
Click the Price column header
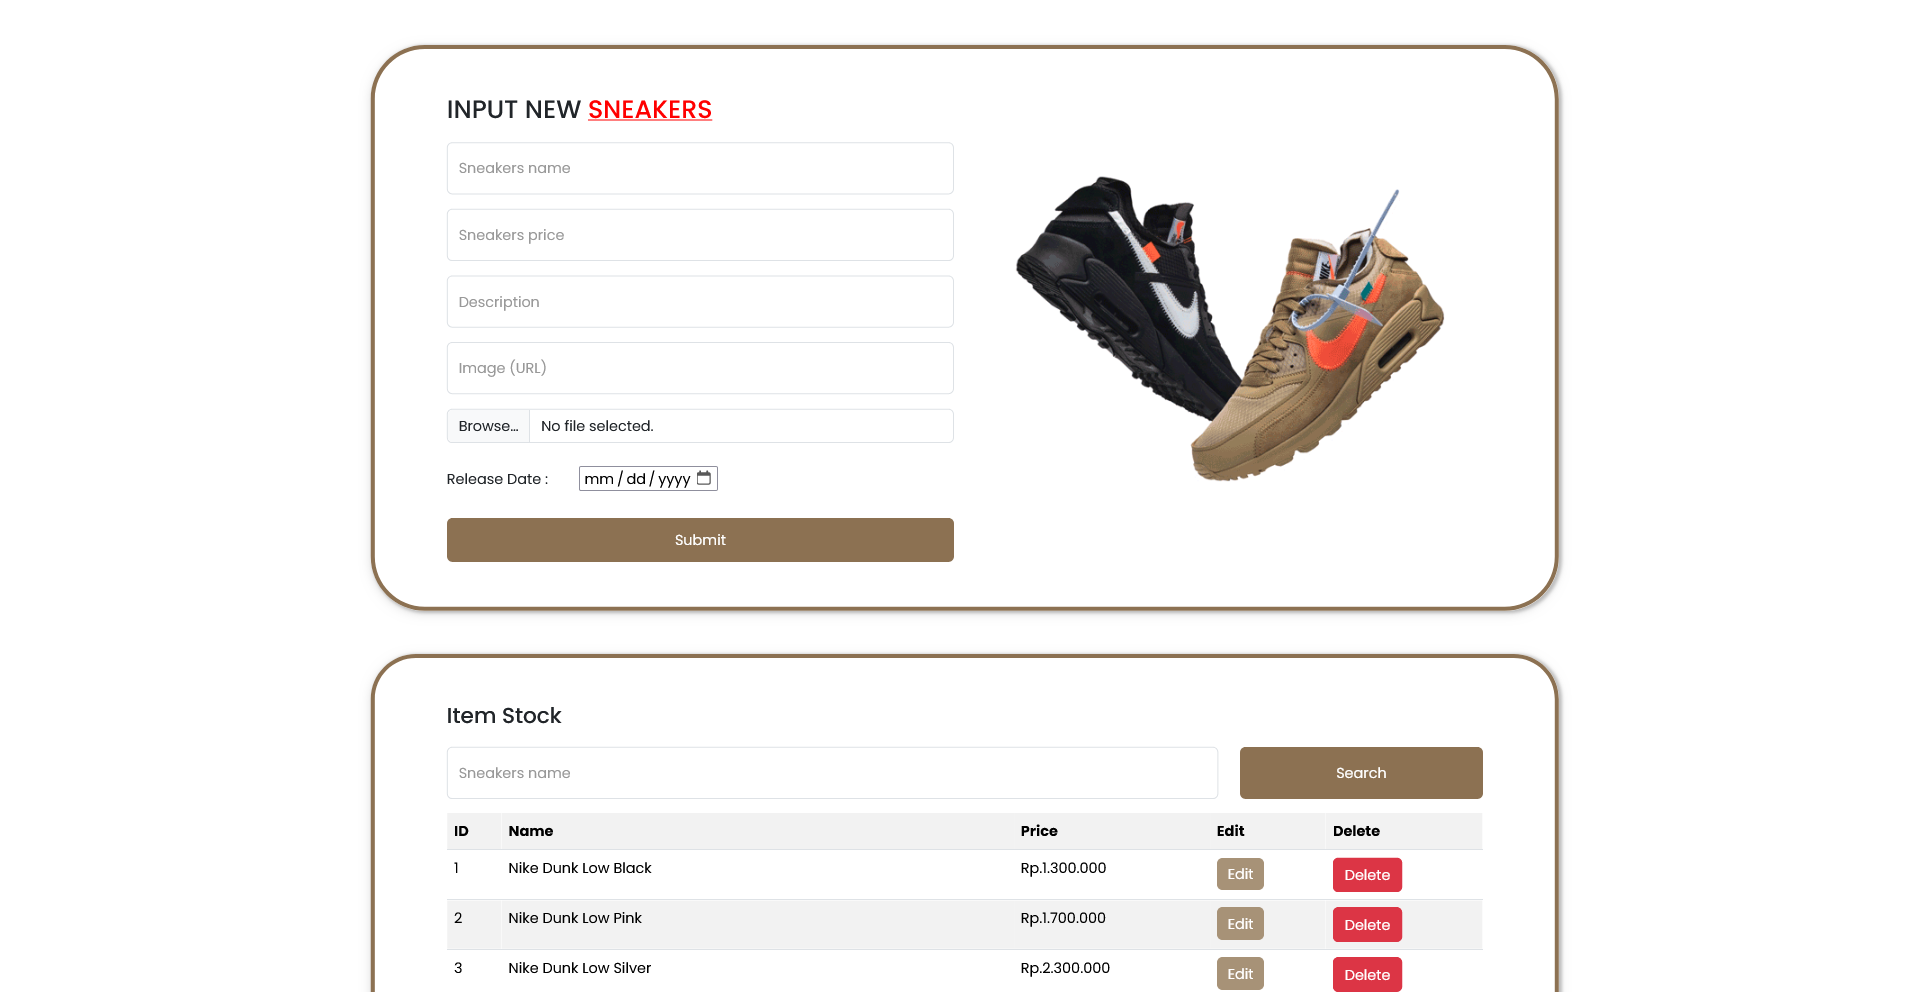1038,831
